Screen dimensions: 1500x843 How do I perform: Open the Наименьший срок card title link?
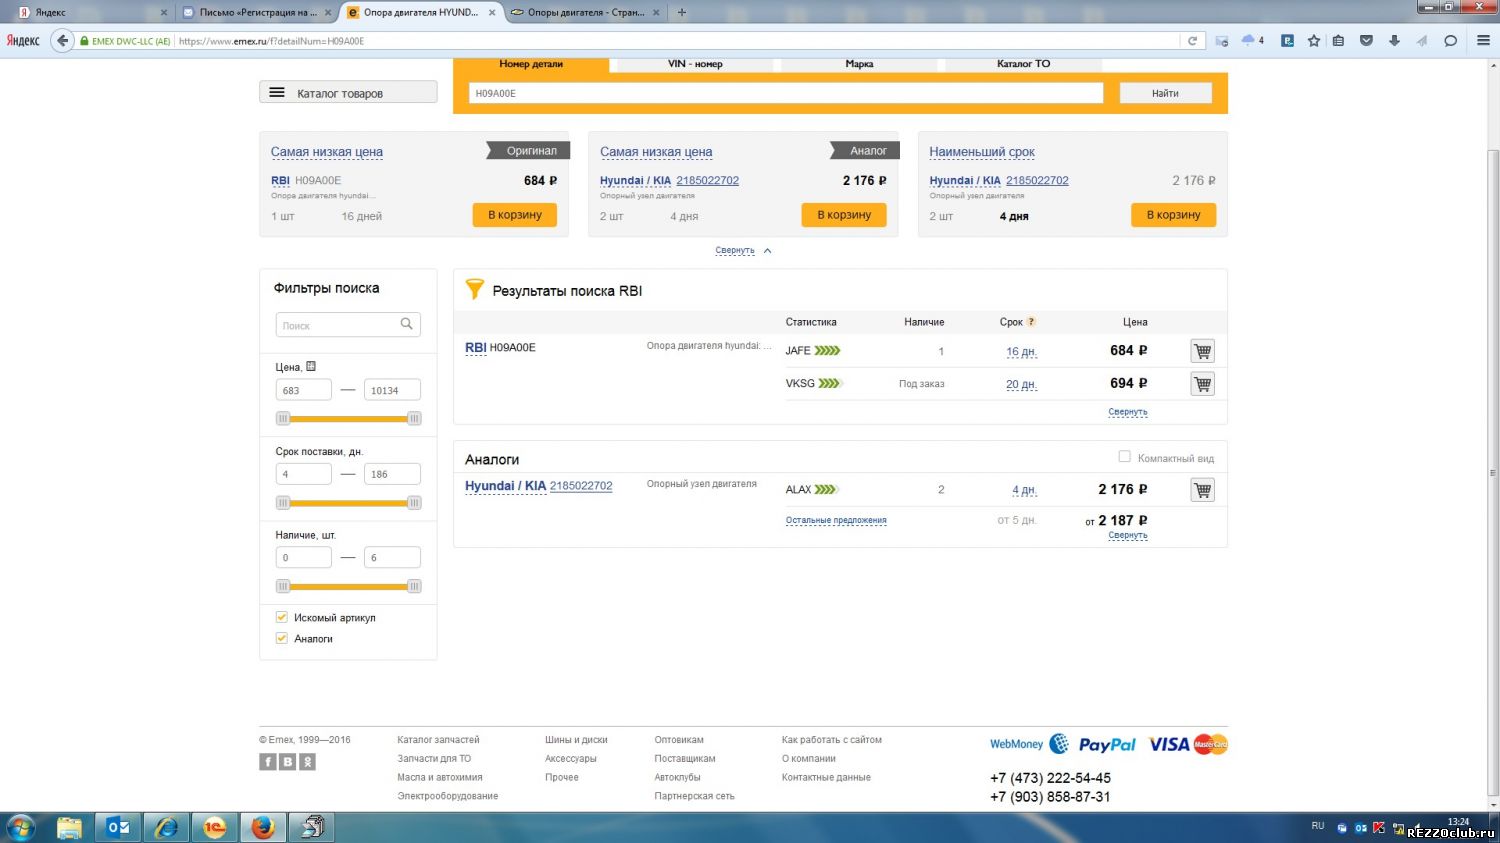point(982,152)
